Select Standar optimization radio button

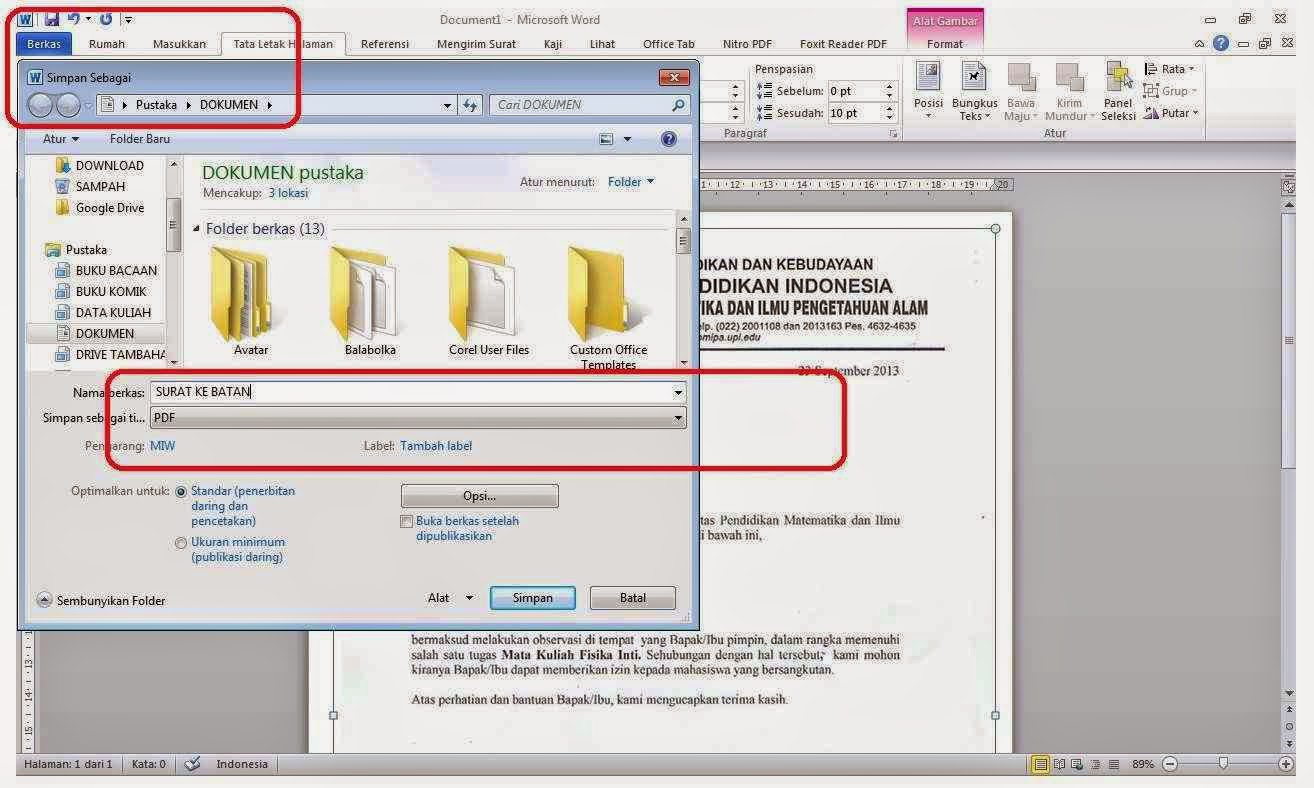181,492
